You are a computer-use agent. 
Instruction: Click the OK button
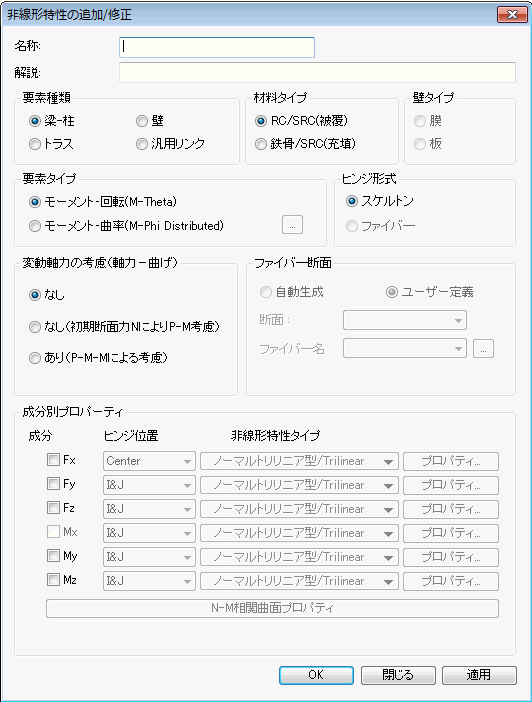coord(316,675)
